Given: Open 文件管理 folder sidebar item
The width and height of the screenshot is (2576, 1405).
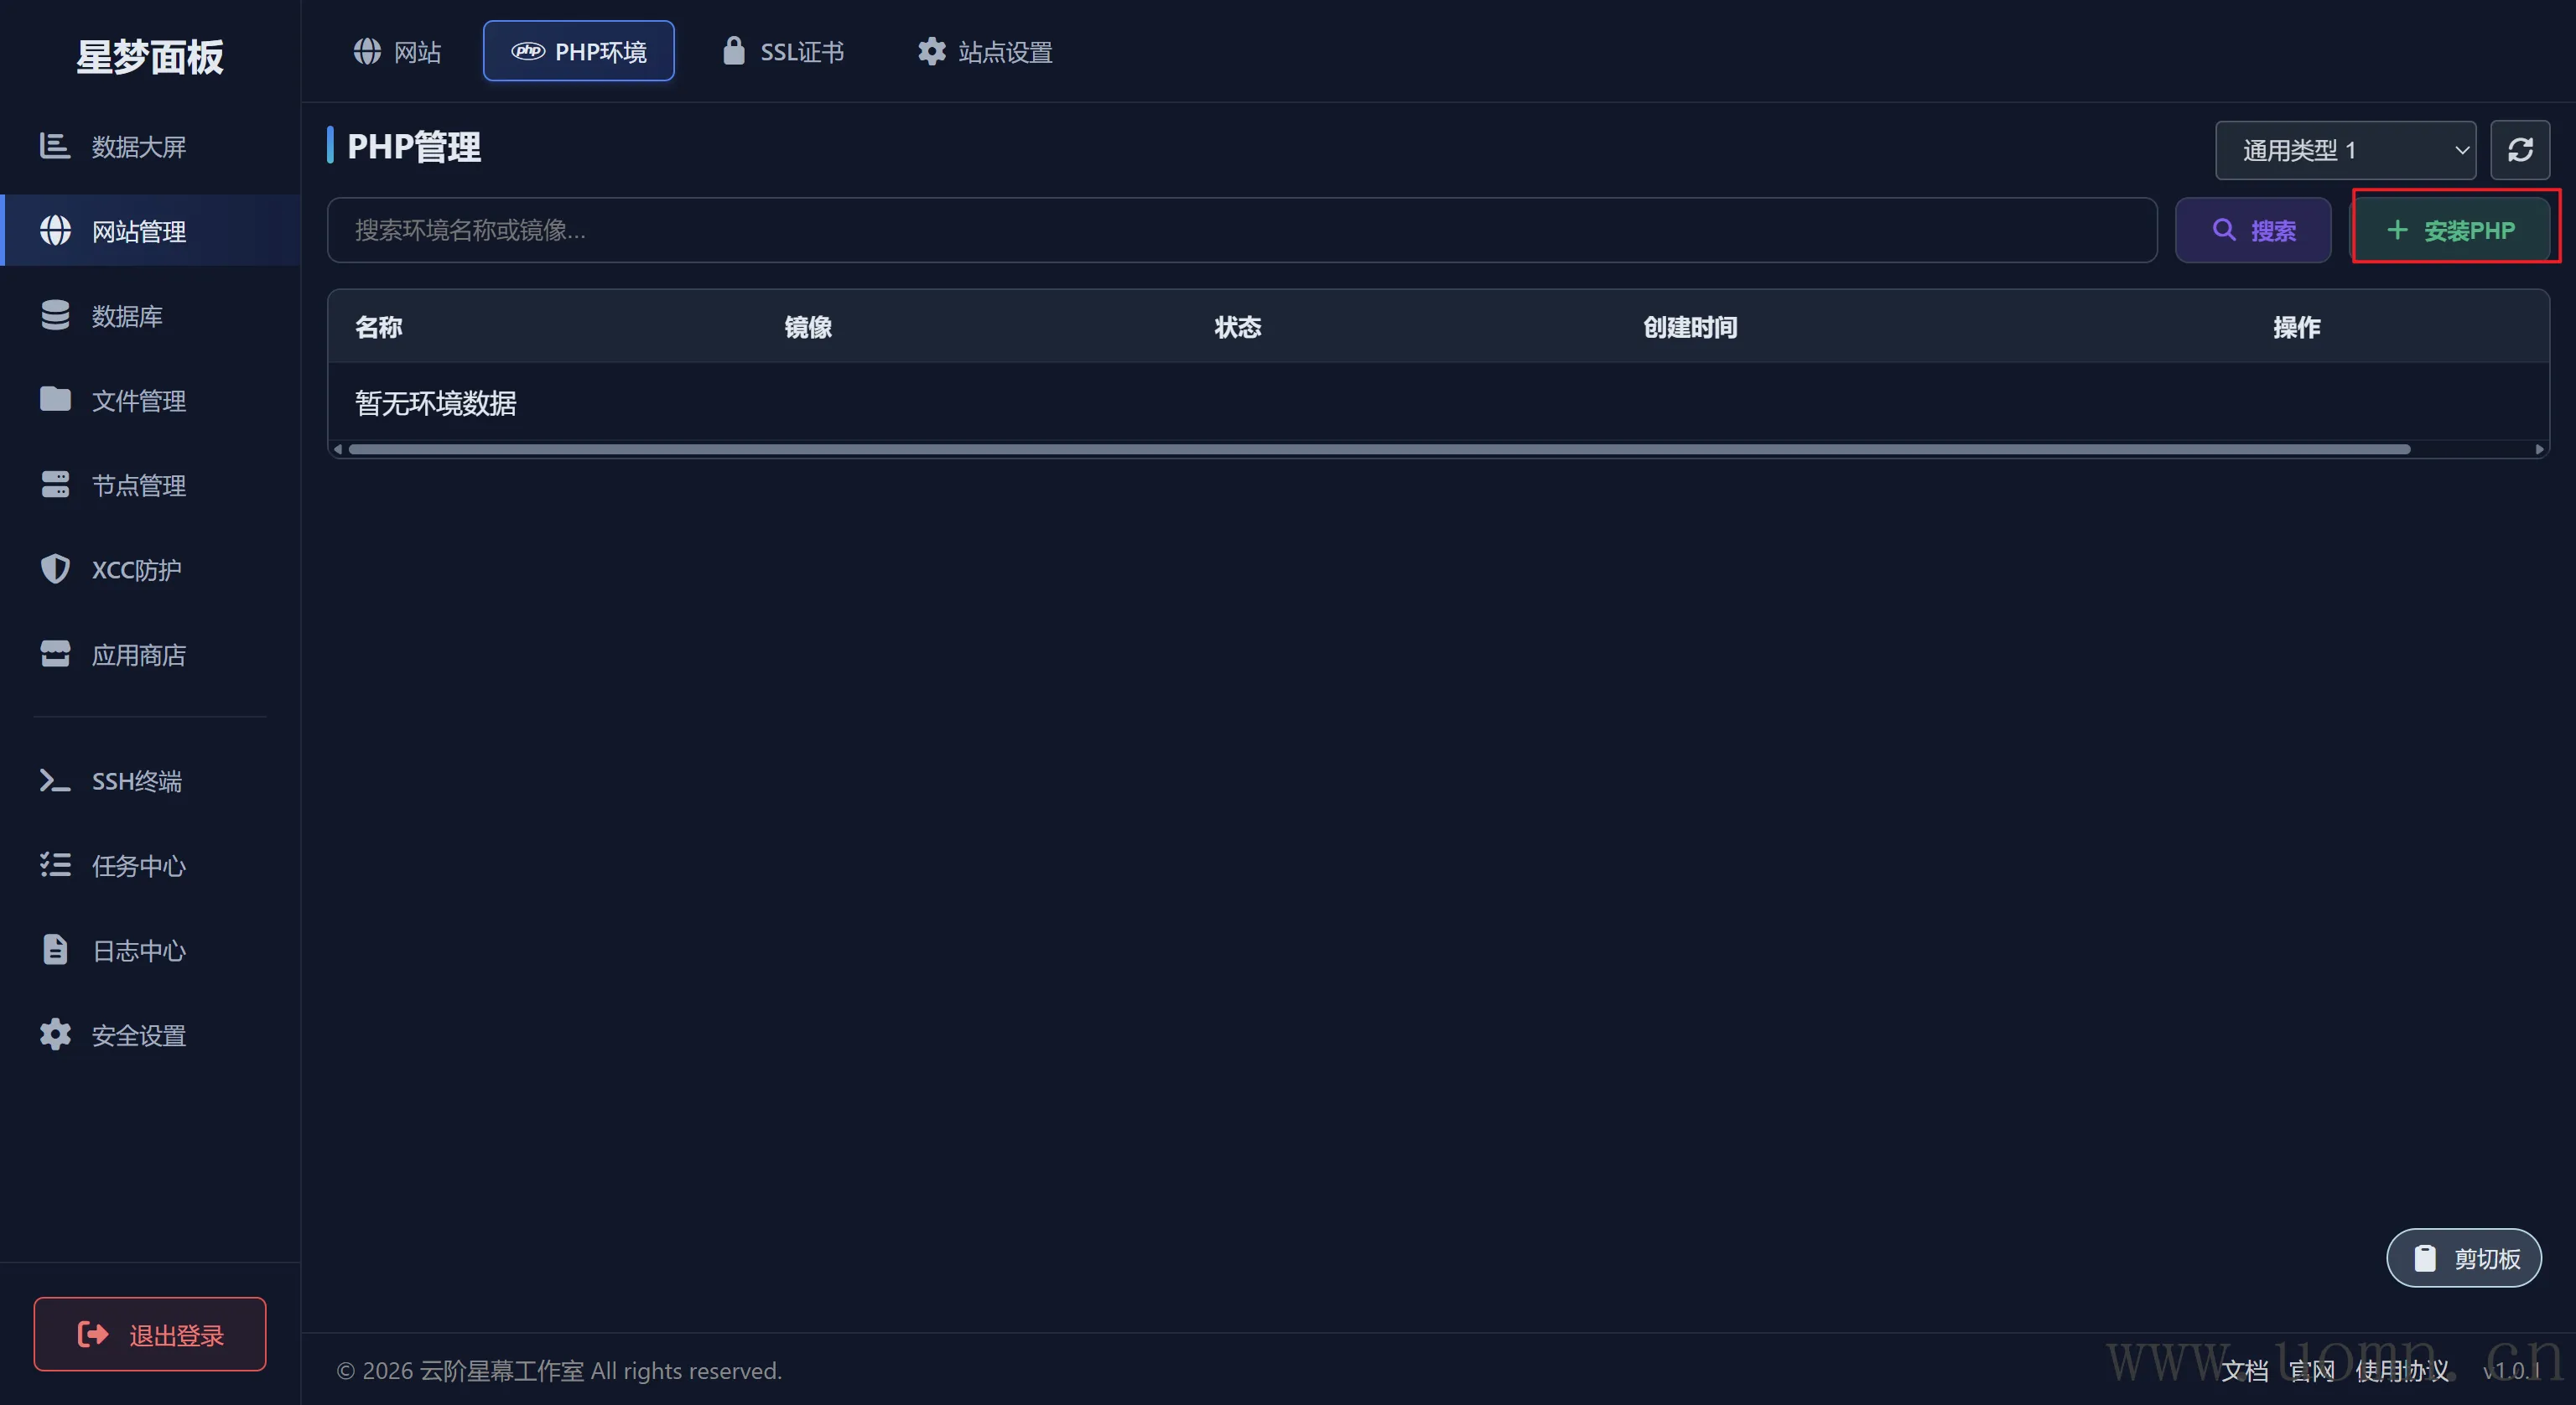Looking at the screenshot, I should pos(138,401).
